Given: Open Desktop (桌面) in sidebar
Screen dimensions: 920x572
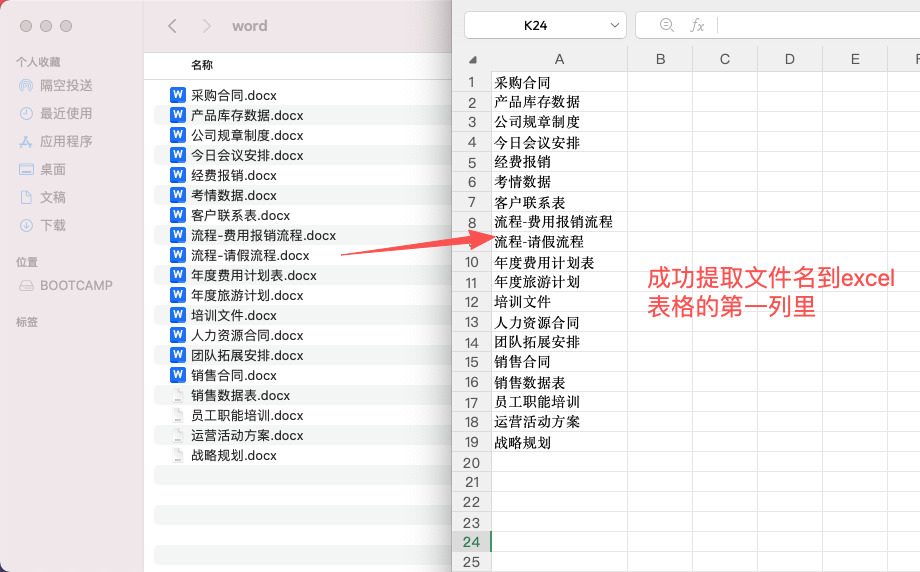Looking at the screenshot, I should (x=42, y=170).
